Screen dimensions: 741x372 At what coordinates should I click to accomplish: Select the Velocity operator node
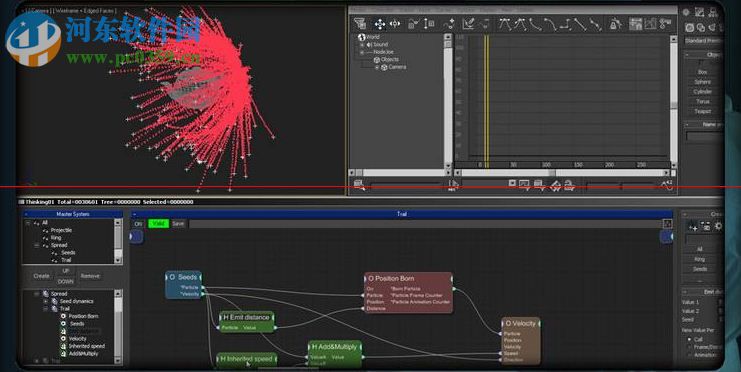521,340
